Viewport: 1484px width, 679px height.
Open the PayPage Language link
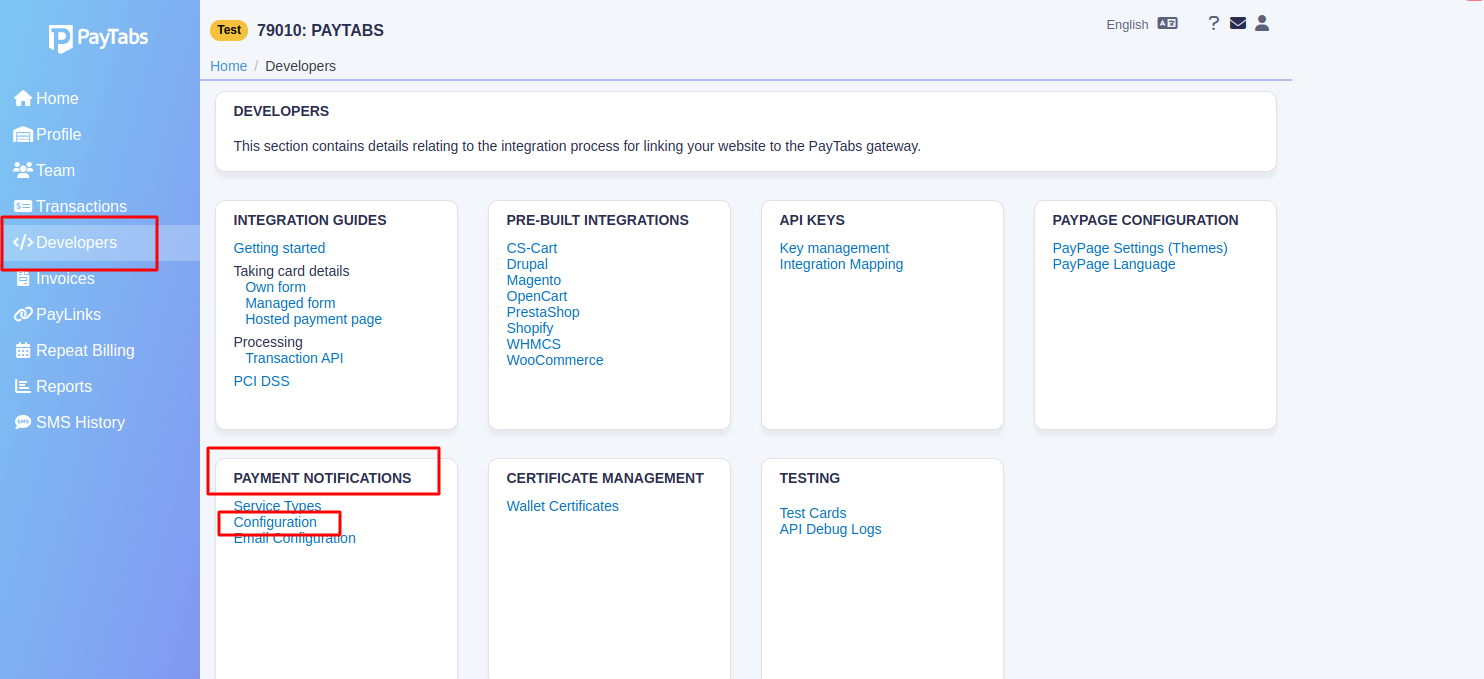tap(1114, 264)
